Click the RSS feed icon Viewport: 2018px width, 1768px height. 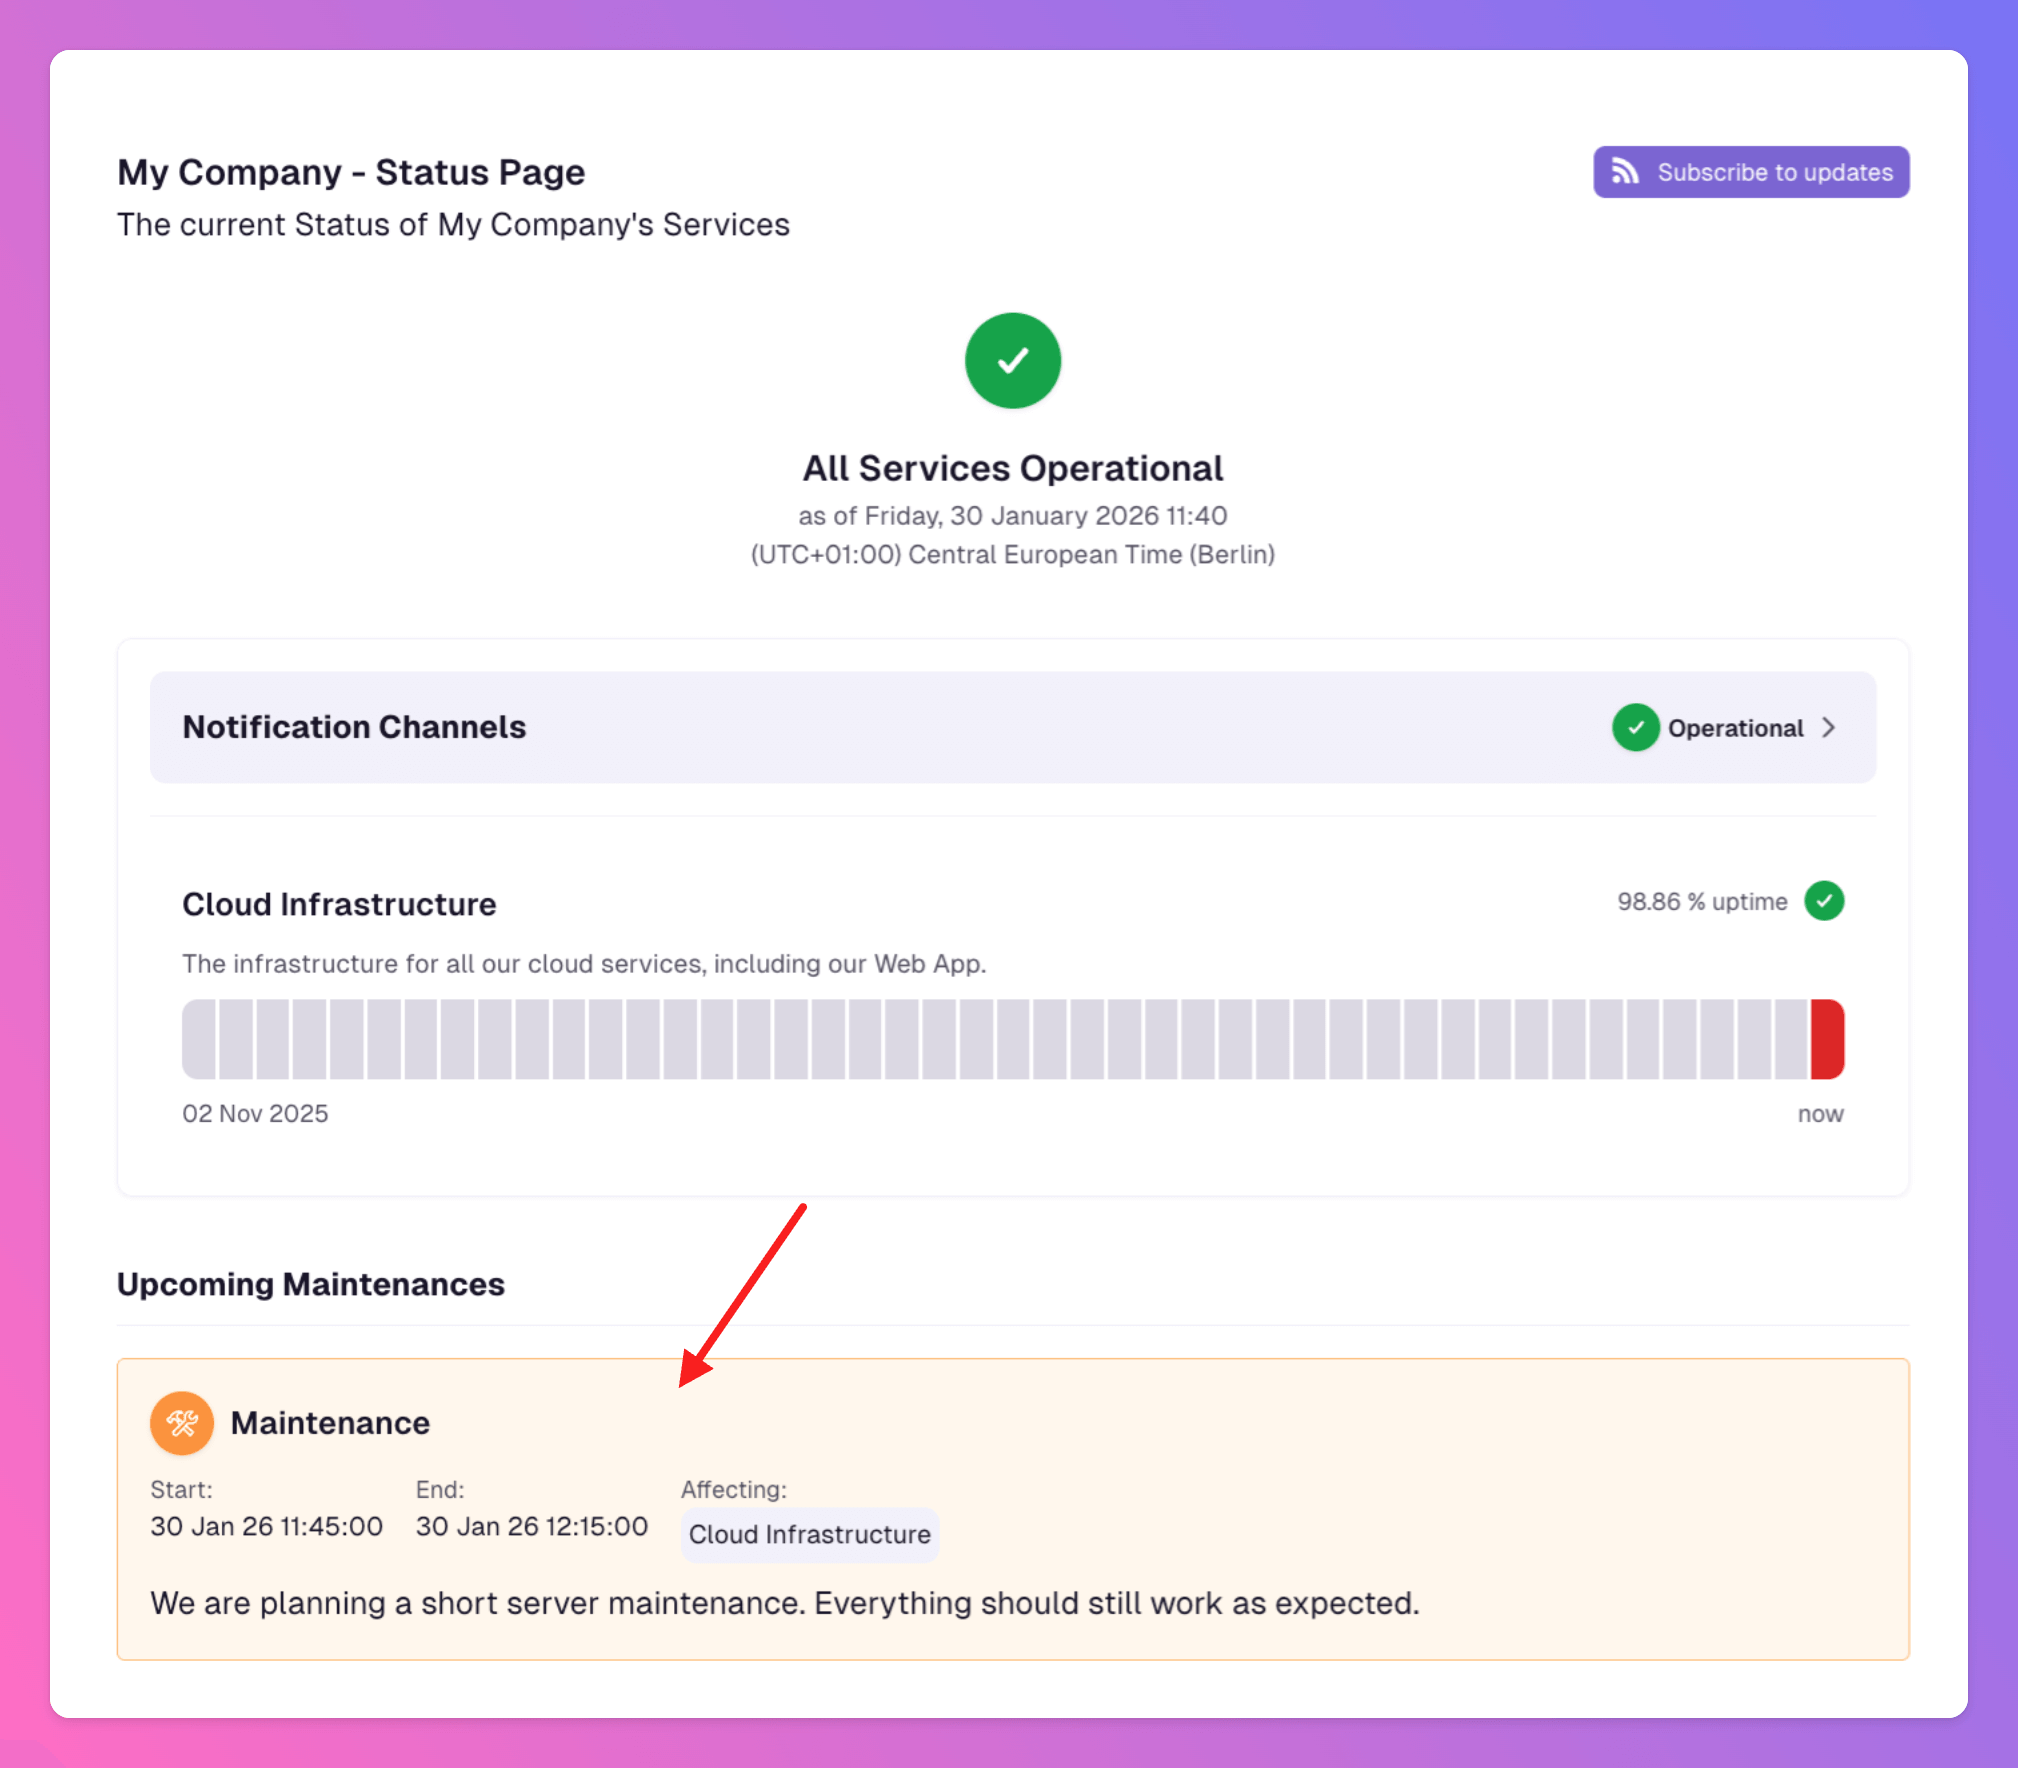[x=1625, y=172]
